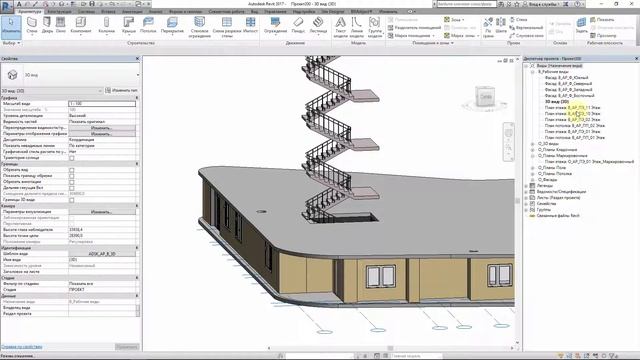Activate the Колонна (Column) tool
The image size is (640, 360).
tap(107, 25)
